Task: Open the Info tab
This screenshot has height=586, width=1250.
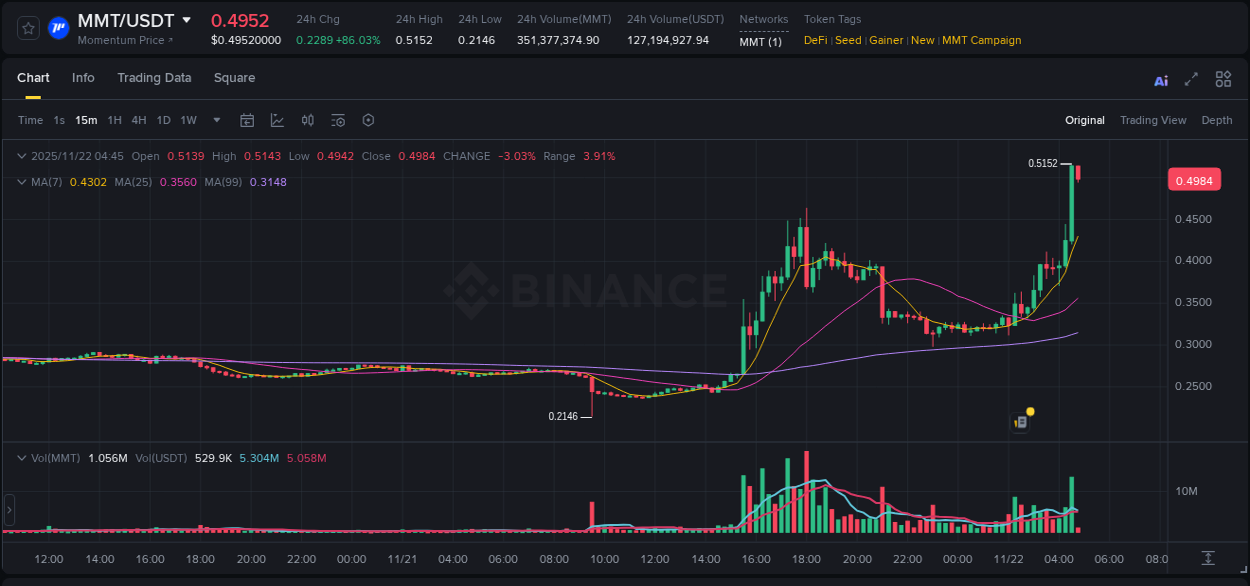Action: pyautogui.click(x=83, y=78)
